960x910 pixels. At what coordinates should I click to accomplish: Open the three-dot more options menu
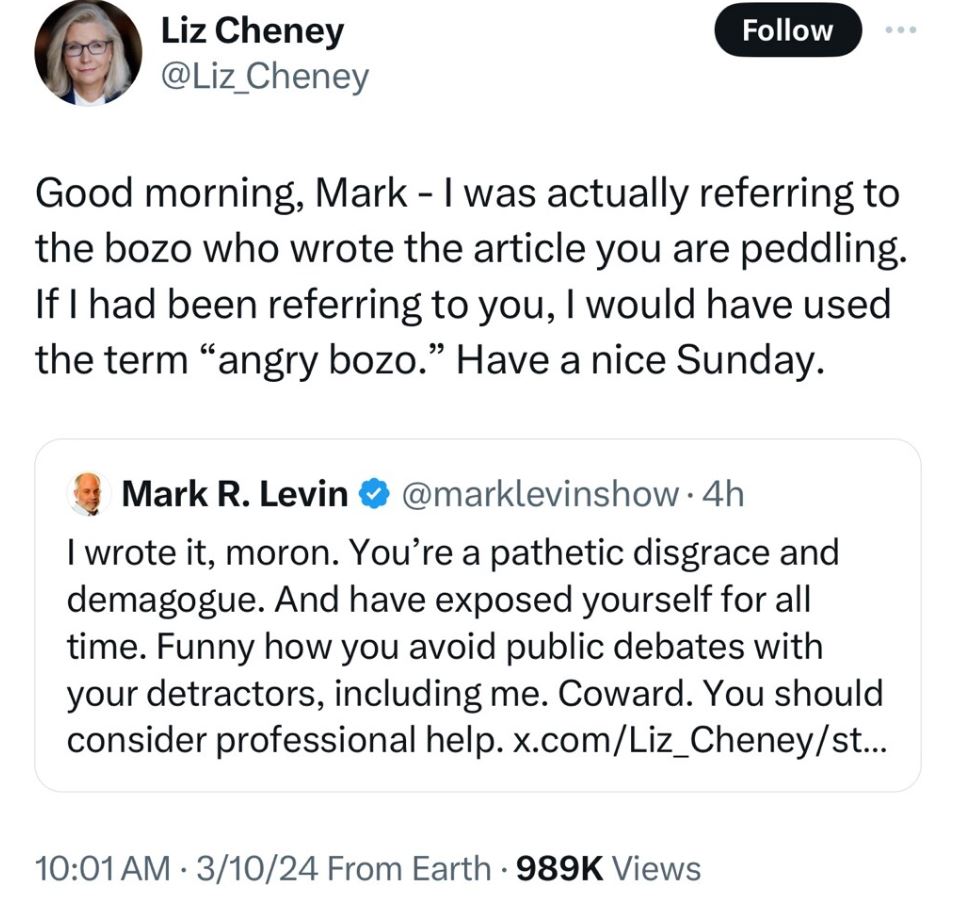[x=901, y=29]
